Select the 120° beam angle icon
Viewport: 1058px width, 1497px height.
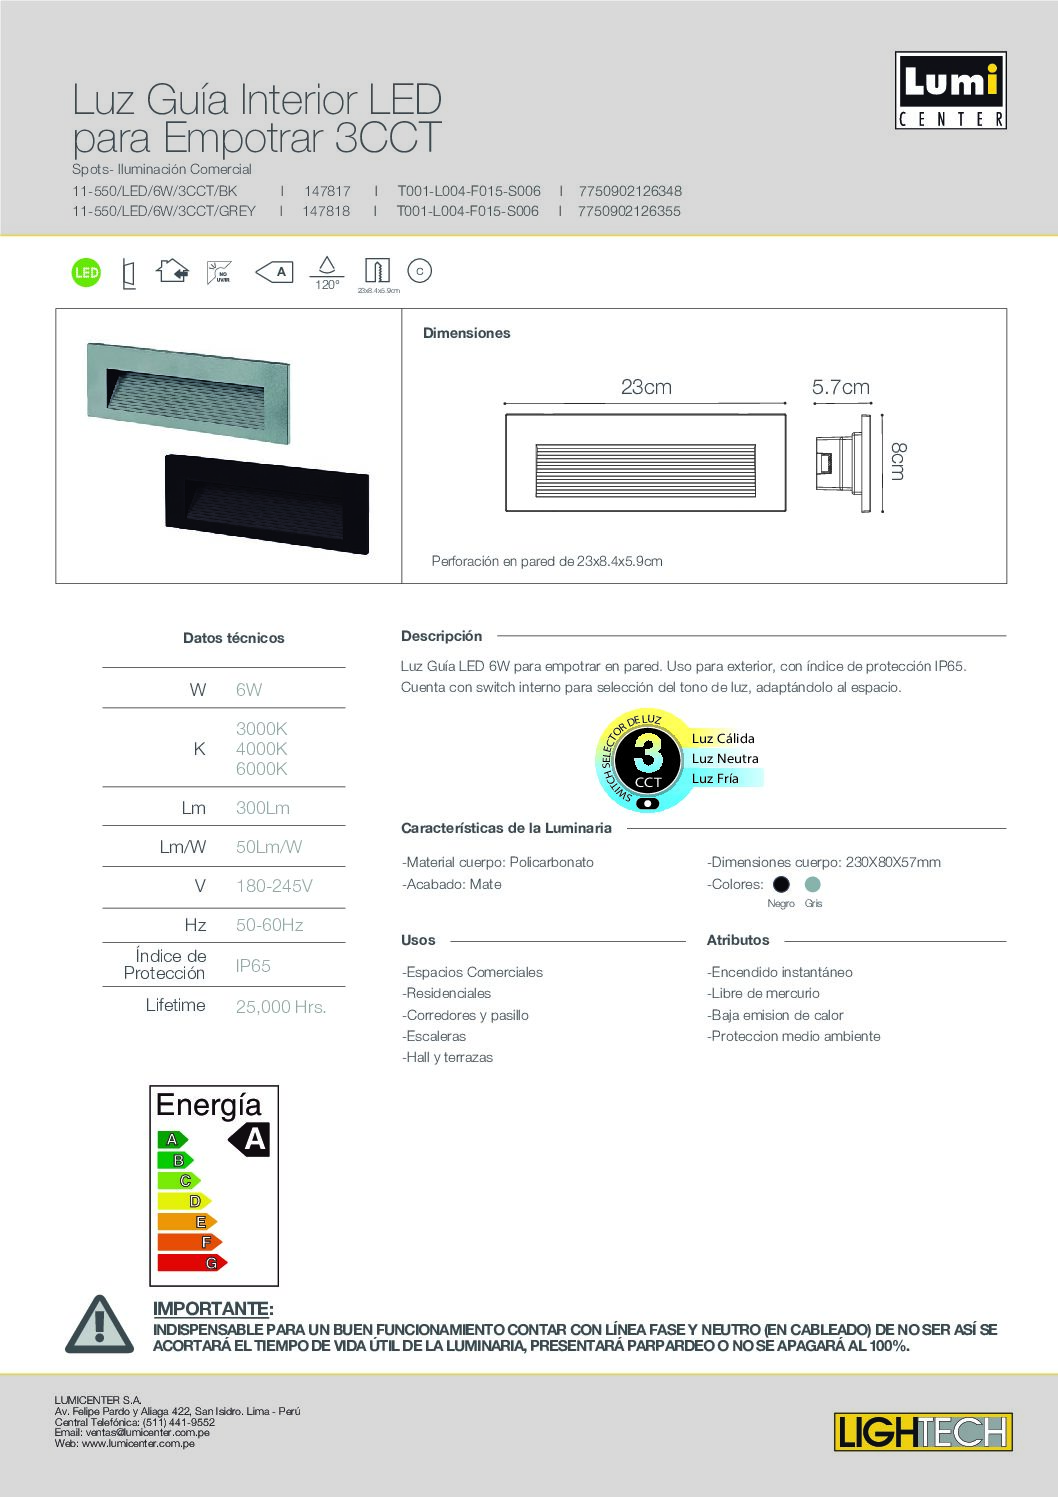(x=327, y=272)
